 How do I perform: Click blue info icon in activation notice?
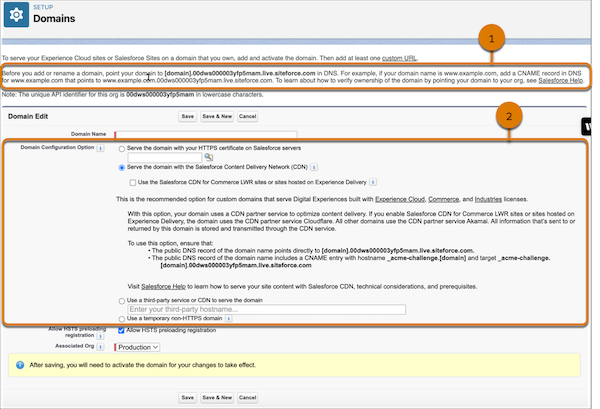pos(20,365)
